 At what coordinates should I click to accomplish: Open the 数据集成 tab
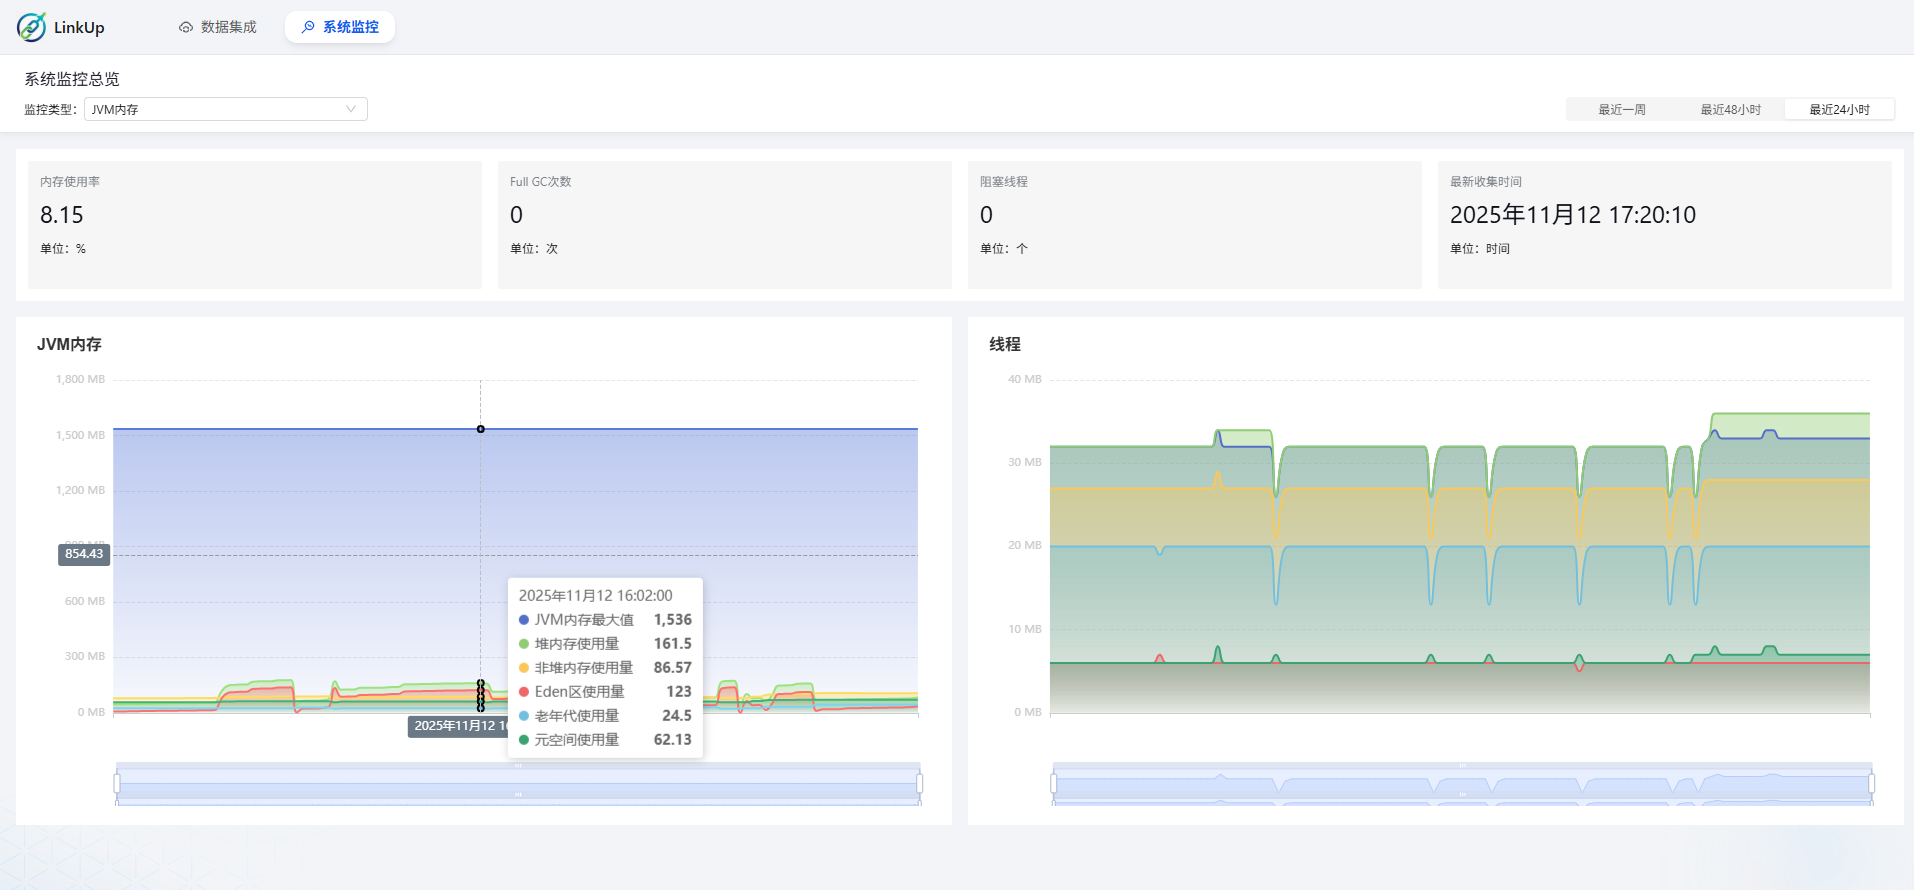(x=218, y=27)
